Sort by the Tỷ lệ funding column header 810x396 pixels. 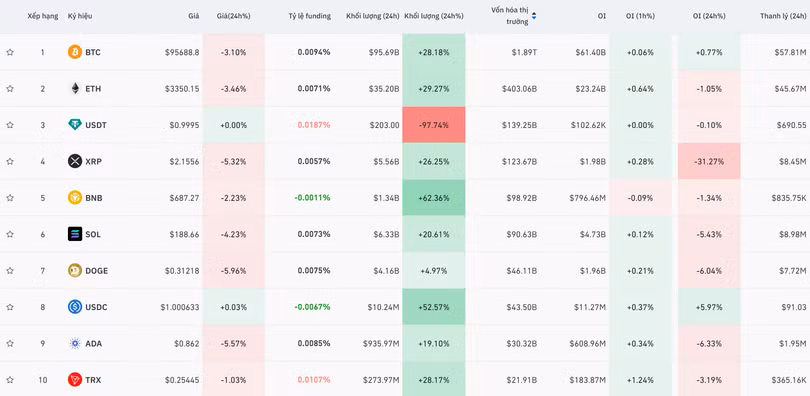point(309,17)
